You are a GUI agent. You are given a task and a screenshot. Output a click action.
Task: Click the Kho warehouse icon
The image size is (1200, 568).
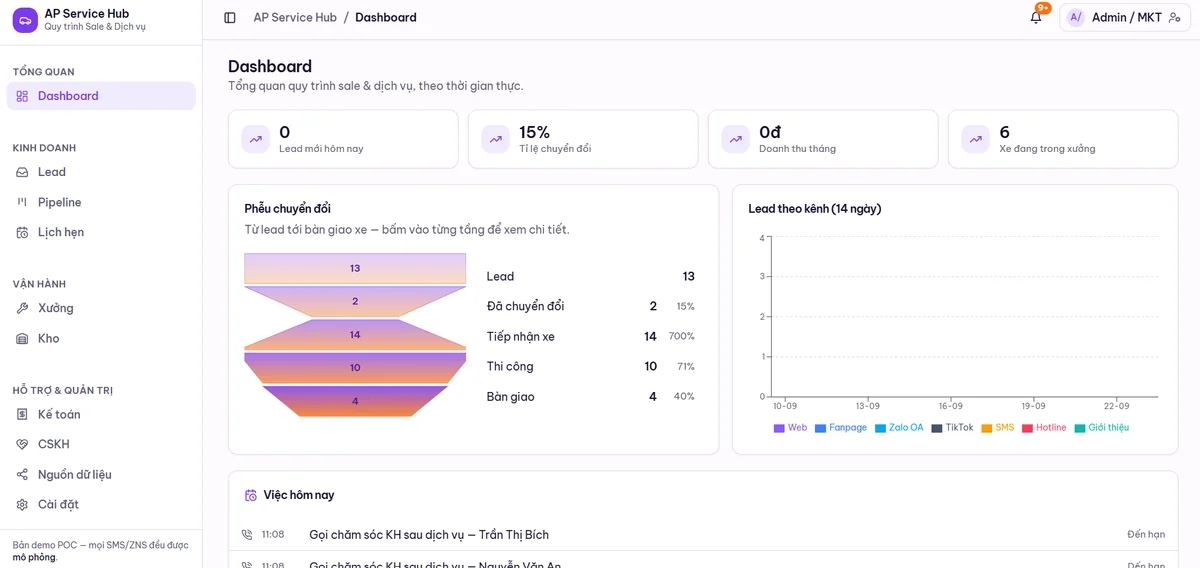pyautogui.click(x=22, y=338)
